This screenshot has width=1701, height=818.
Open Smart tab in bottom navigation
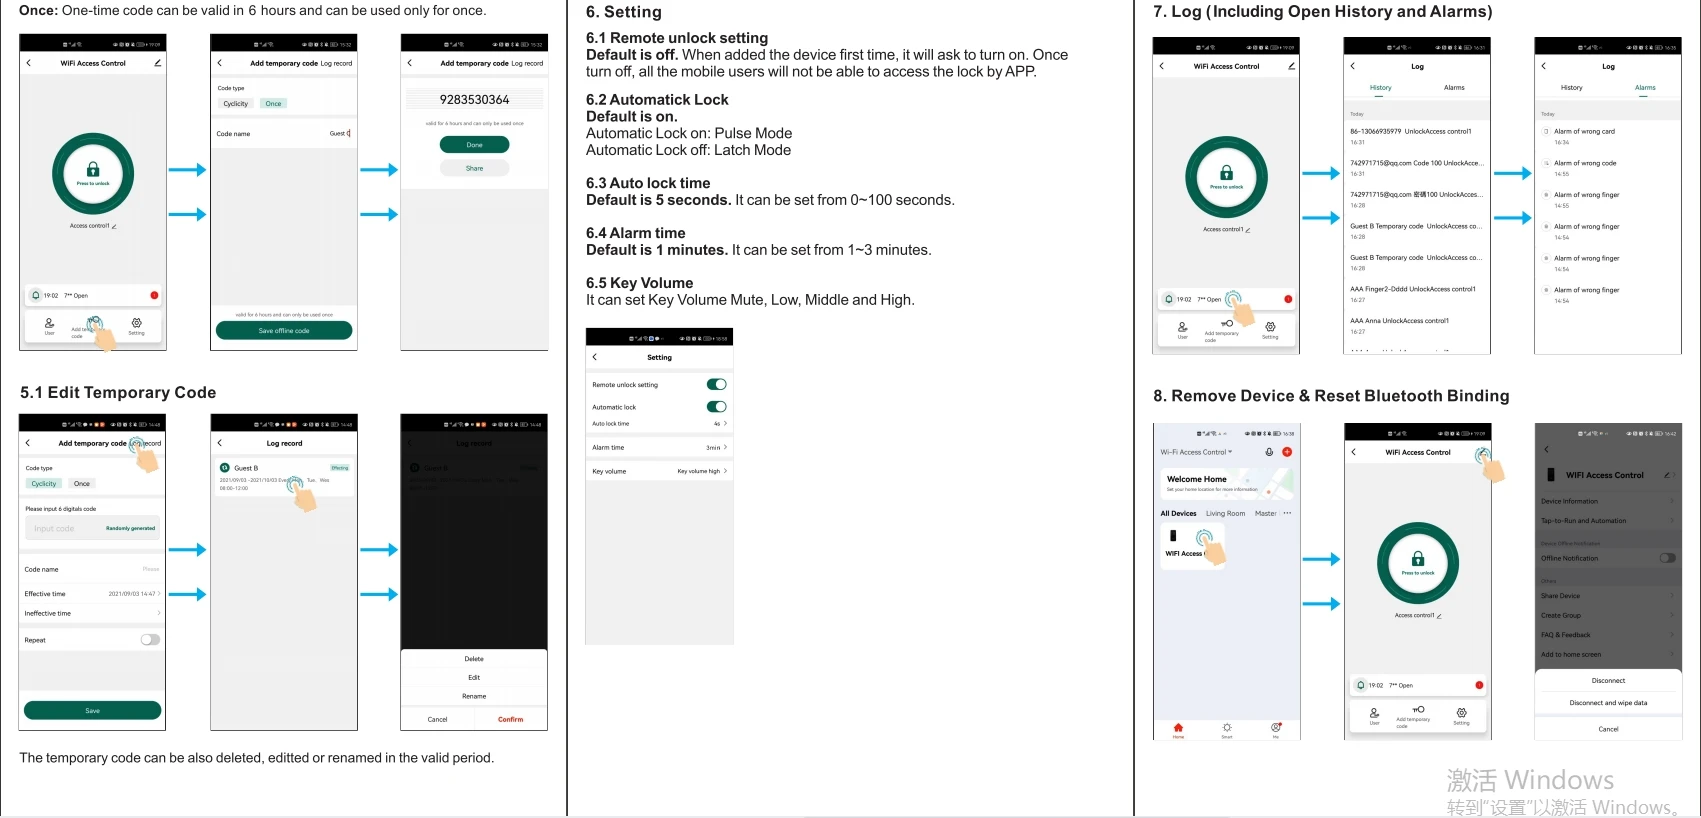point(1227,729)
